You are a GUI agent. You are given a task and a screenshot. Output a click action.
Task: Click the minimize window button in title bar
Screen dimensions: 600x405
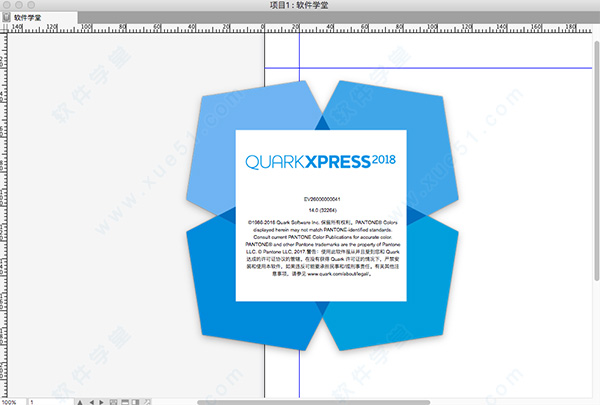(19, 5)
